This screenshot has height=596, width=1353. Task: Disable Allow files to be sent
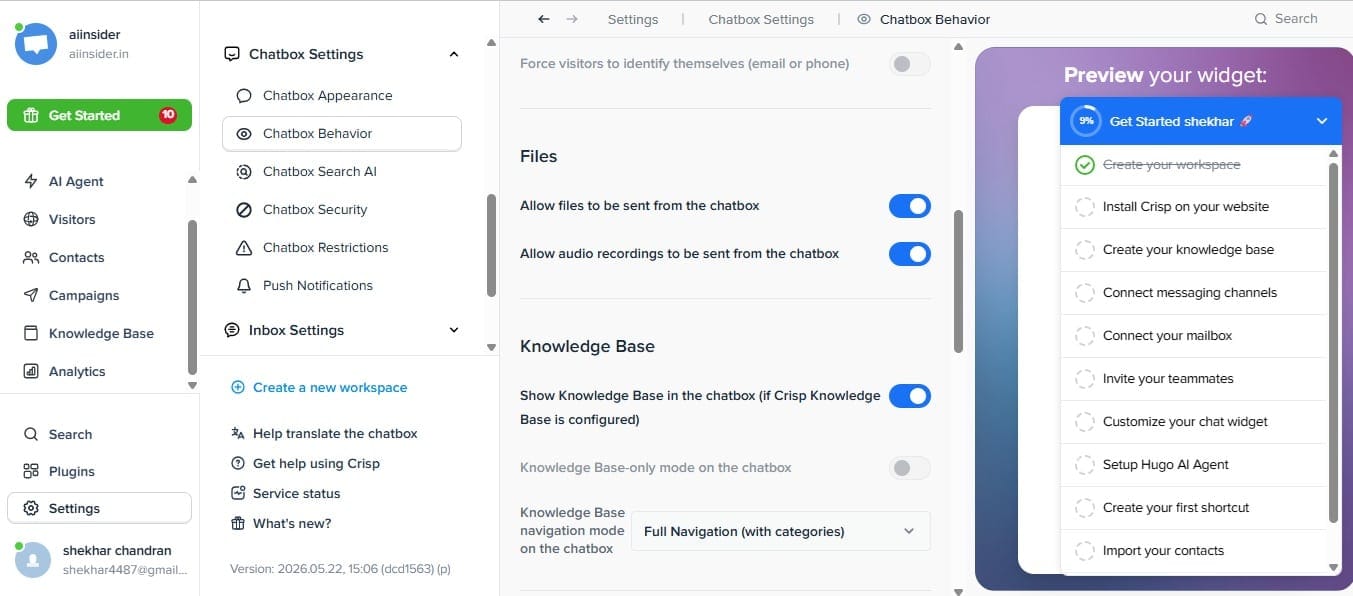910,206
